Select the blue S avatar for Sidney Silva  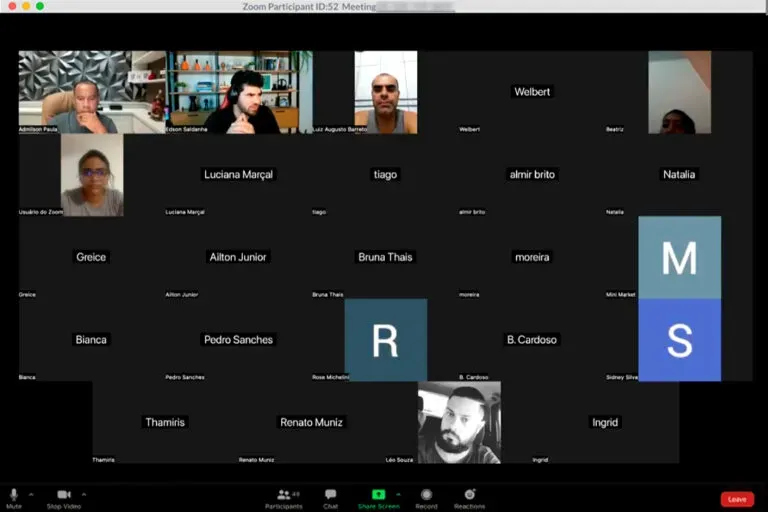coord(679,340)
